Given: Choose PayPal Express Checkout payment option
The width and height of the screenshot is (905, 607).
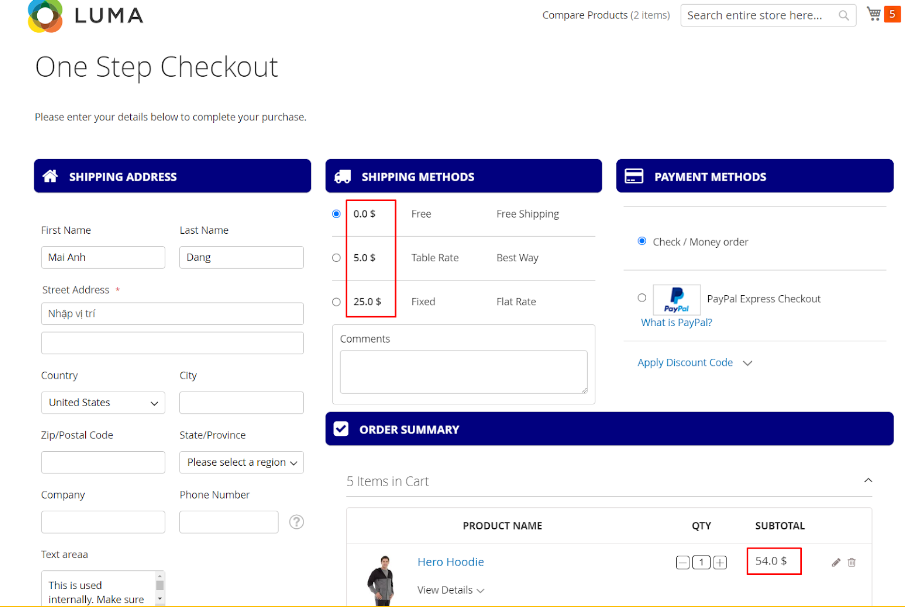Looking at the screenshot, I should click(642, 298).
